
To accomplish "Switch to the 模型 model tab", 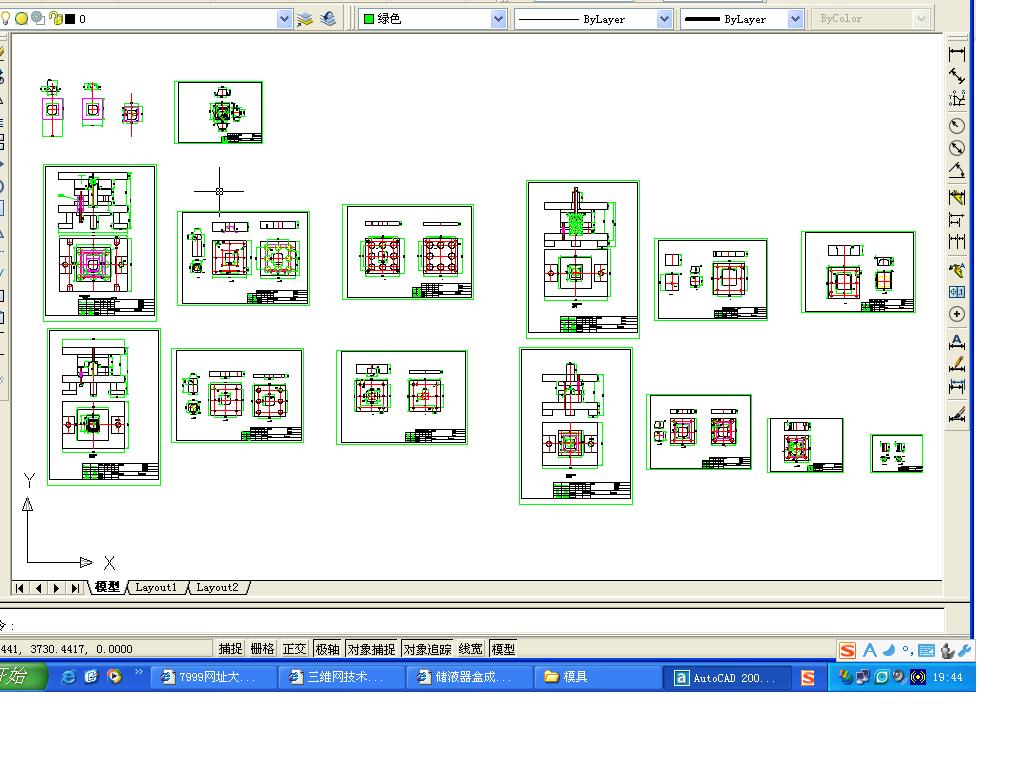I will [x=107, y=587].
